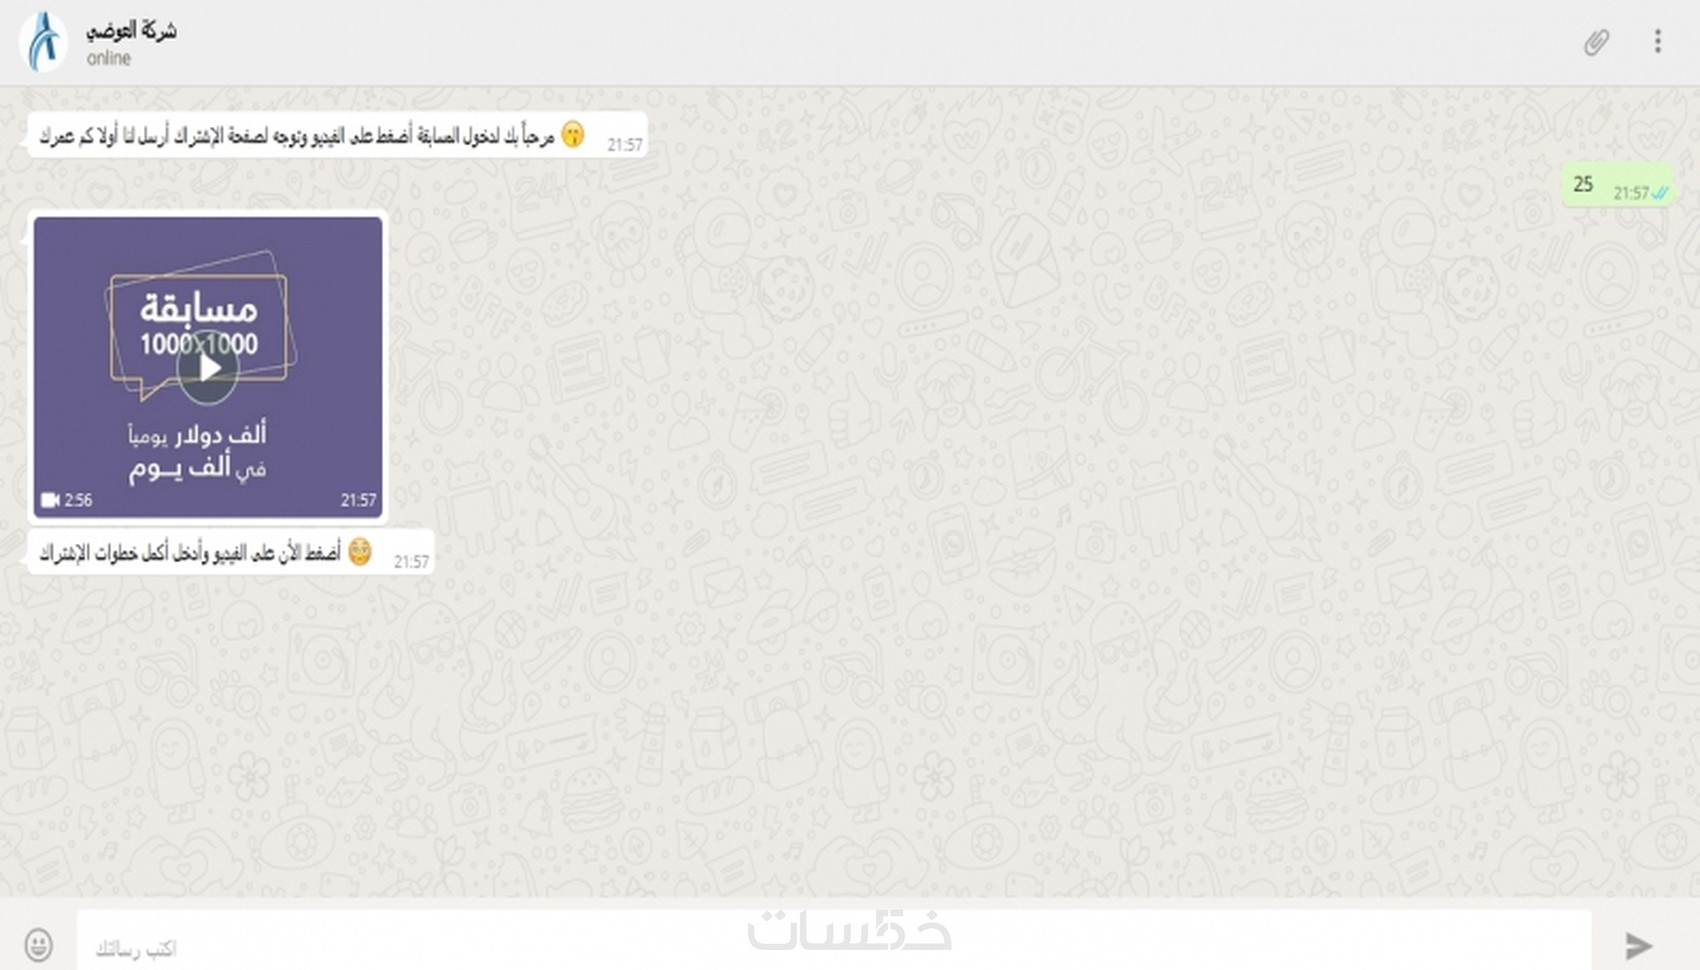The image size is (1700, 970).
Task: Click the contact profile avatar
Action: [x=43, y=42]
